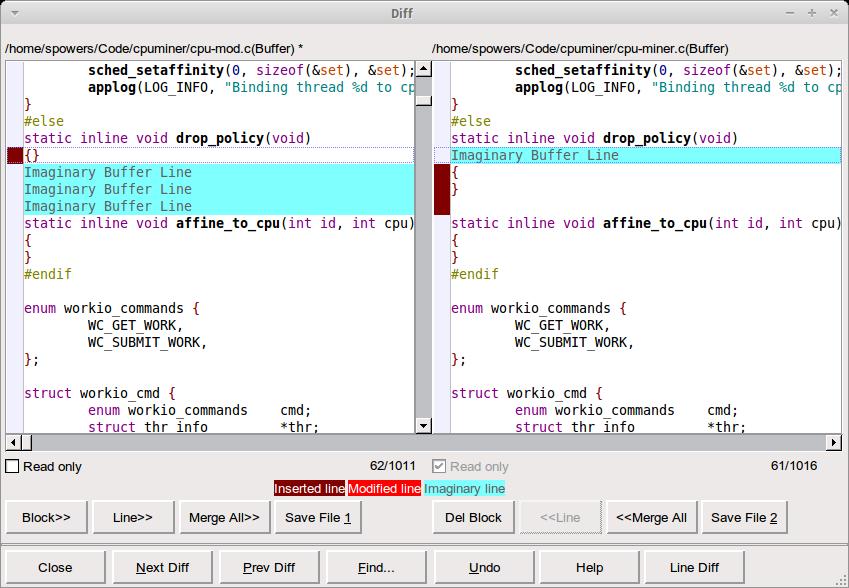Save the left file with Save File 1
Viewport: 849px width, 588px height.
[x=318, y=517]
